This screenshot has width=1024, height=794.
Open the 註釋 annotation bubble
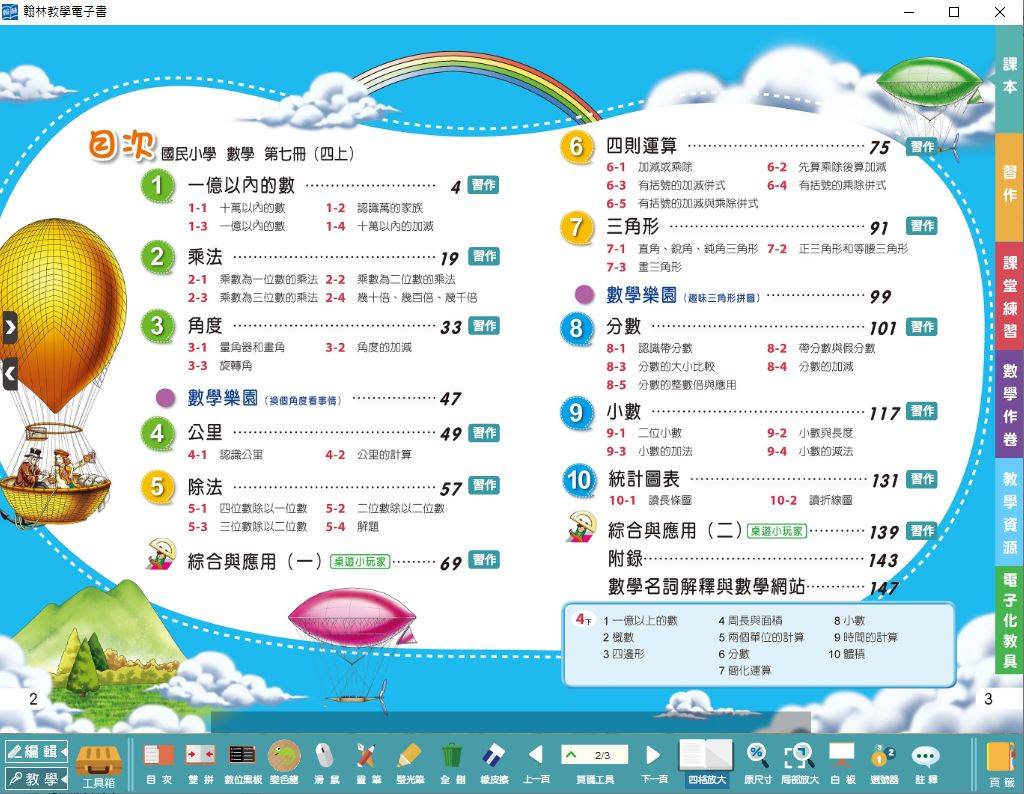[x=926, y=764]
